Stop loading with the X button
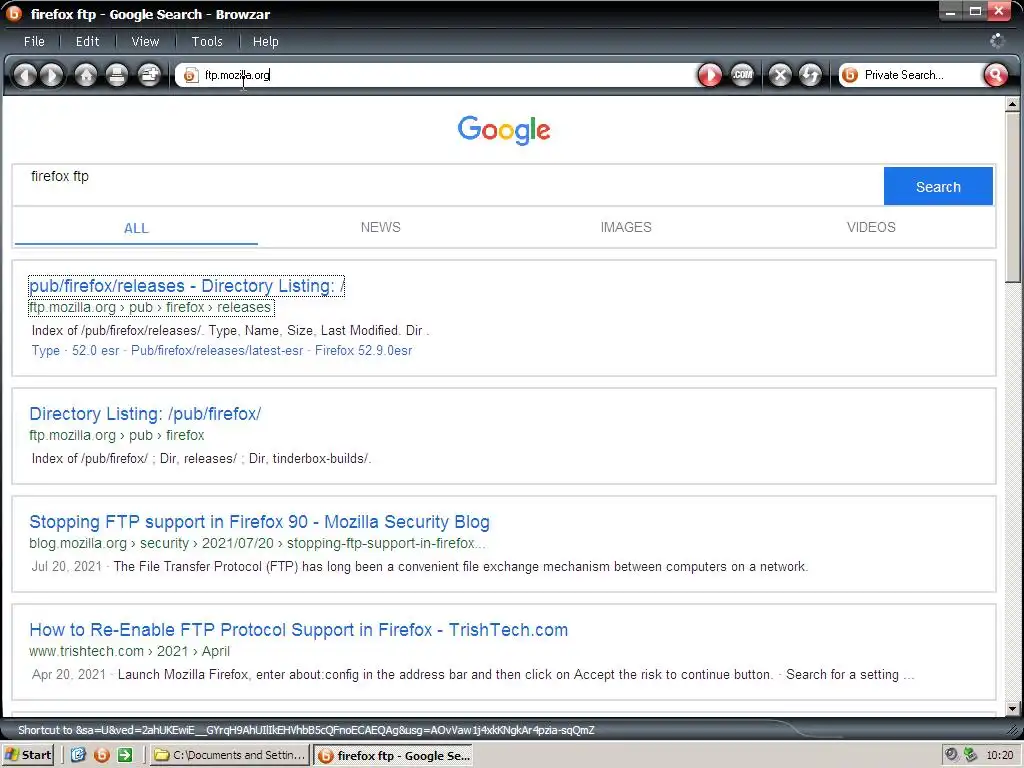This screenshot has width=1024, height=768. (x=780, y=75)
